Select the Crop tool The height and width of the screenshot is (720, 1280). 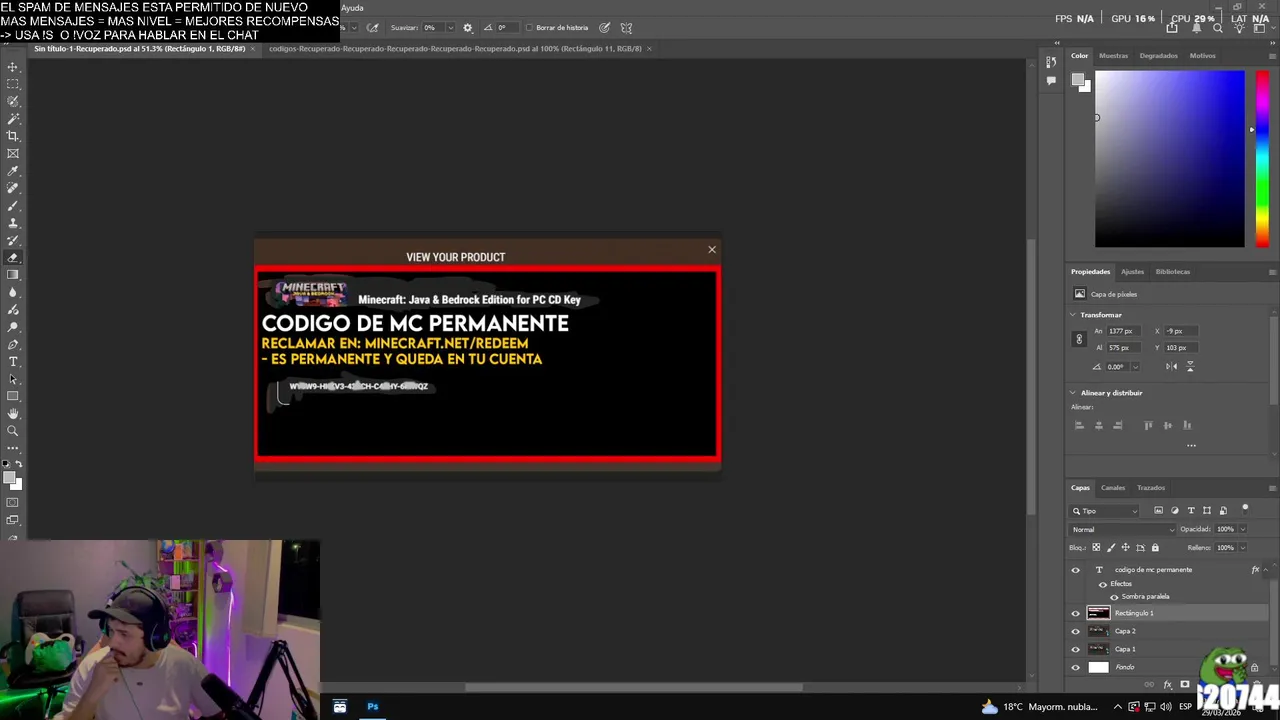(13, 136)
